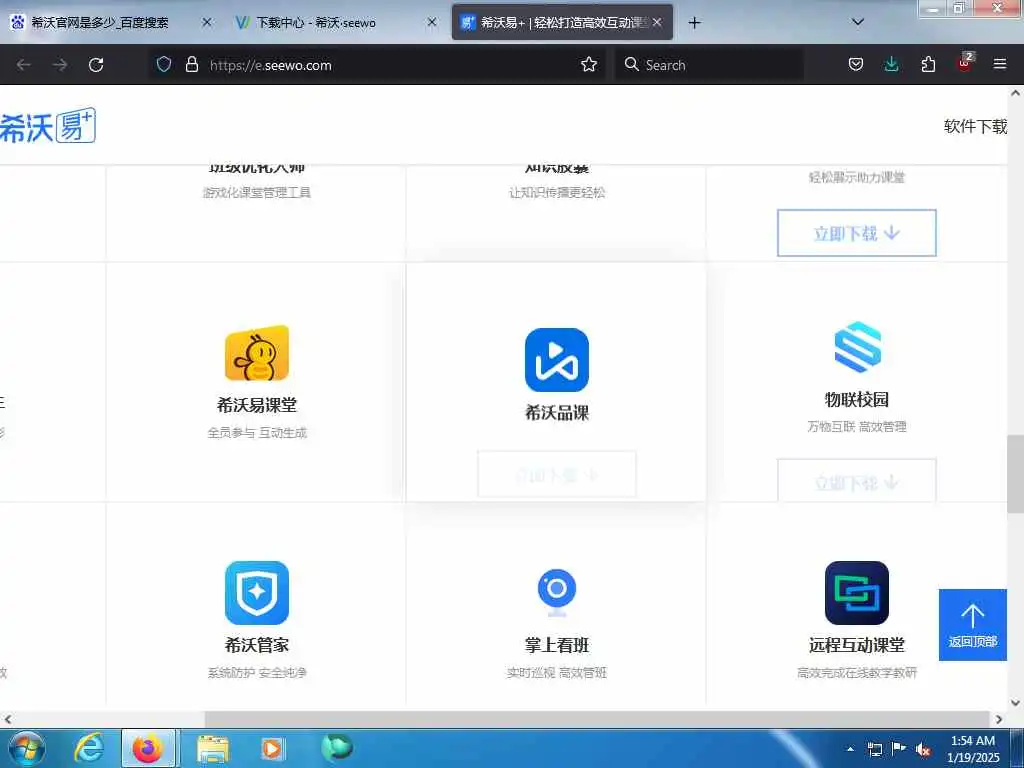1024x768 pixels.
Task: Click 游戏化课堂管理工具 description text
Action: (257, 193)
